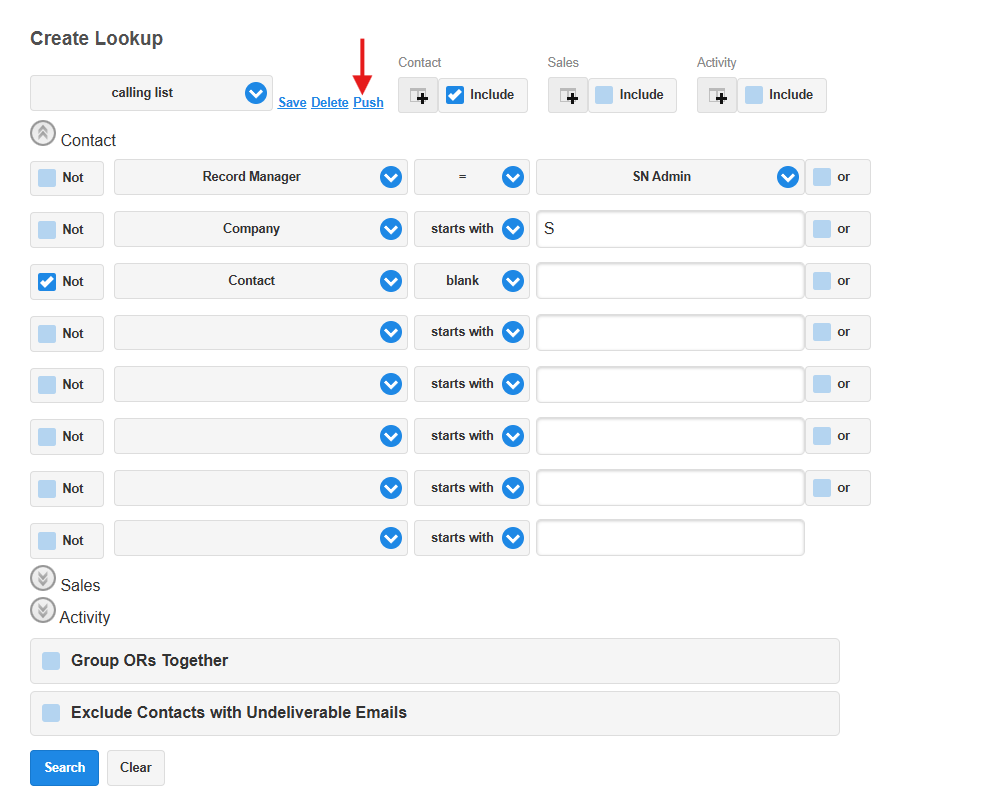
Task: Check Not in the last criteria row
Action: pos(47,541)
